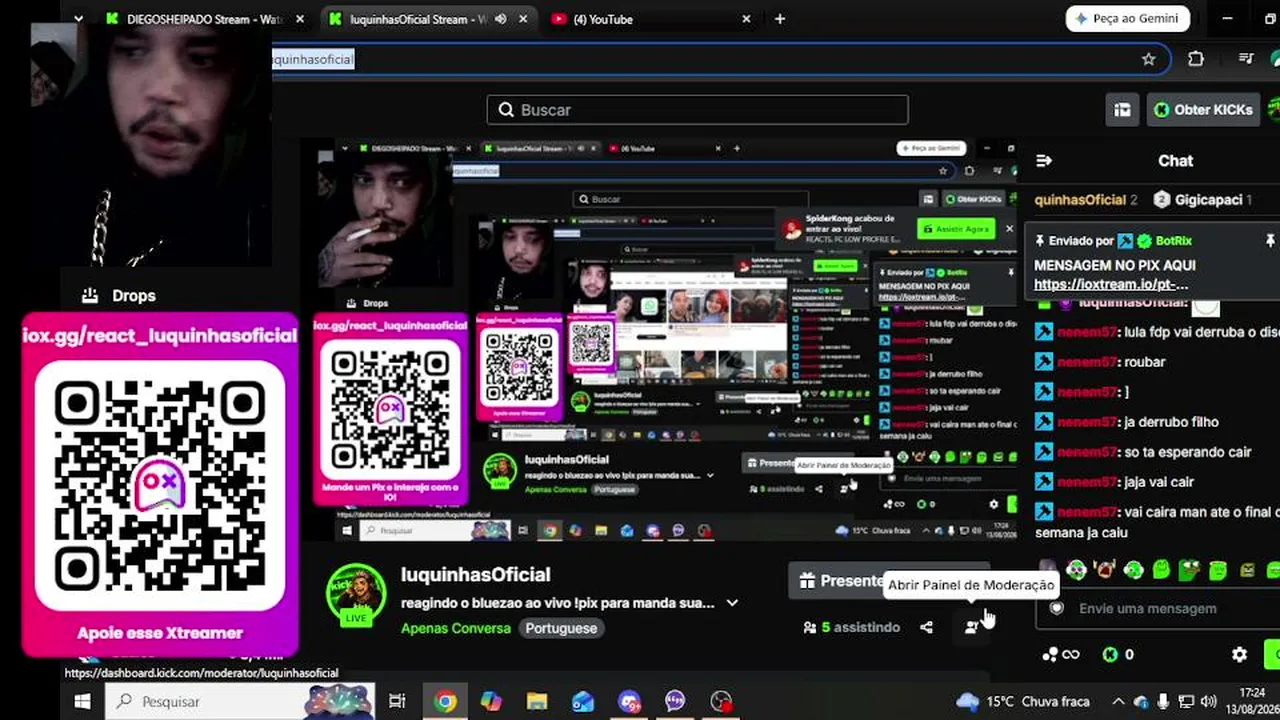
Task: Open Chrome extensions puzzle icon
Action: pyautogui.click(x=1196, y=59)
